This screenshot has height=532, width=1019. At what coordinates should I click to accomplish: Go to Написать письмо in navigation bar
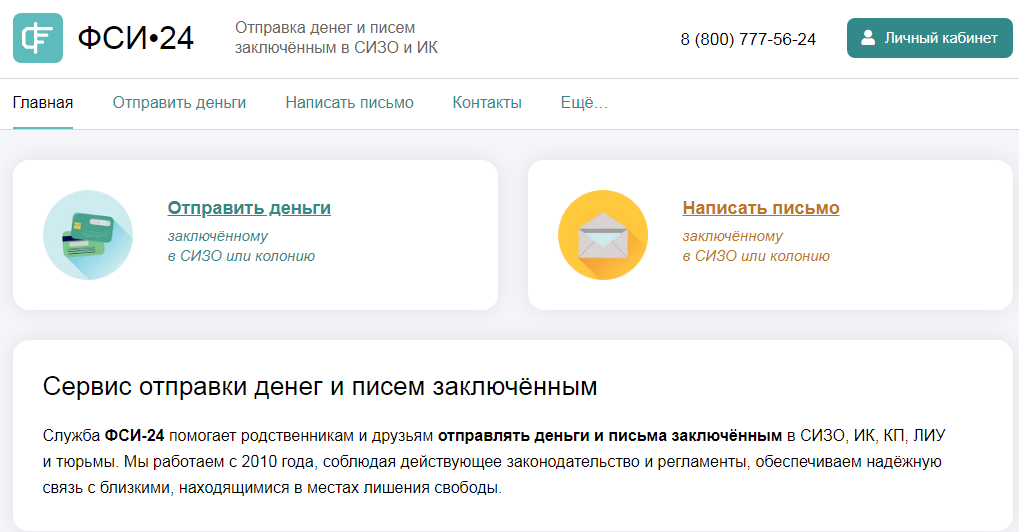click(x=349, y=102)
